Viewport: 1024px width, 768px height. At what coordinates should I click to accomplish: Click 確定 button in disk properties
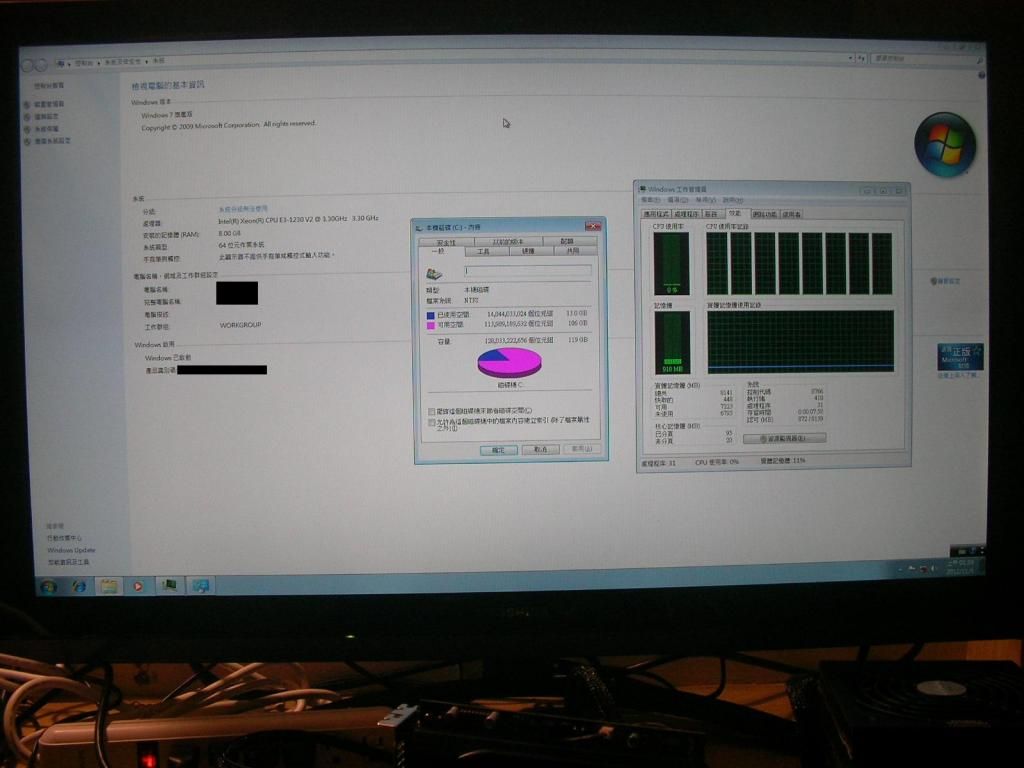[498, 450]
